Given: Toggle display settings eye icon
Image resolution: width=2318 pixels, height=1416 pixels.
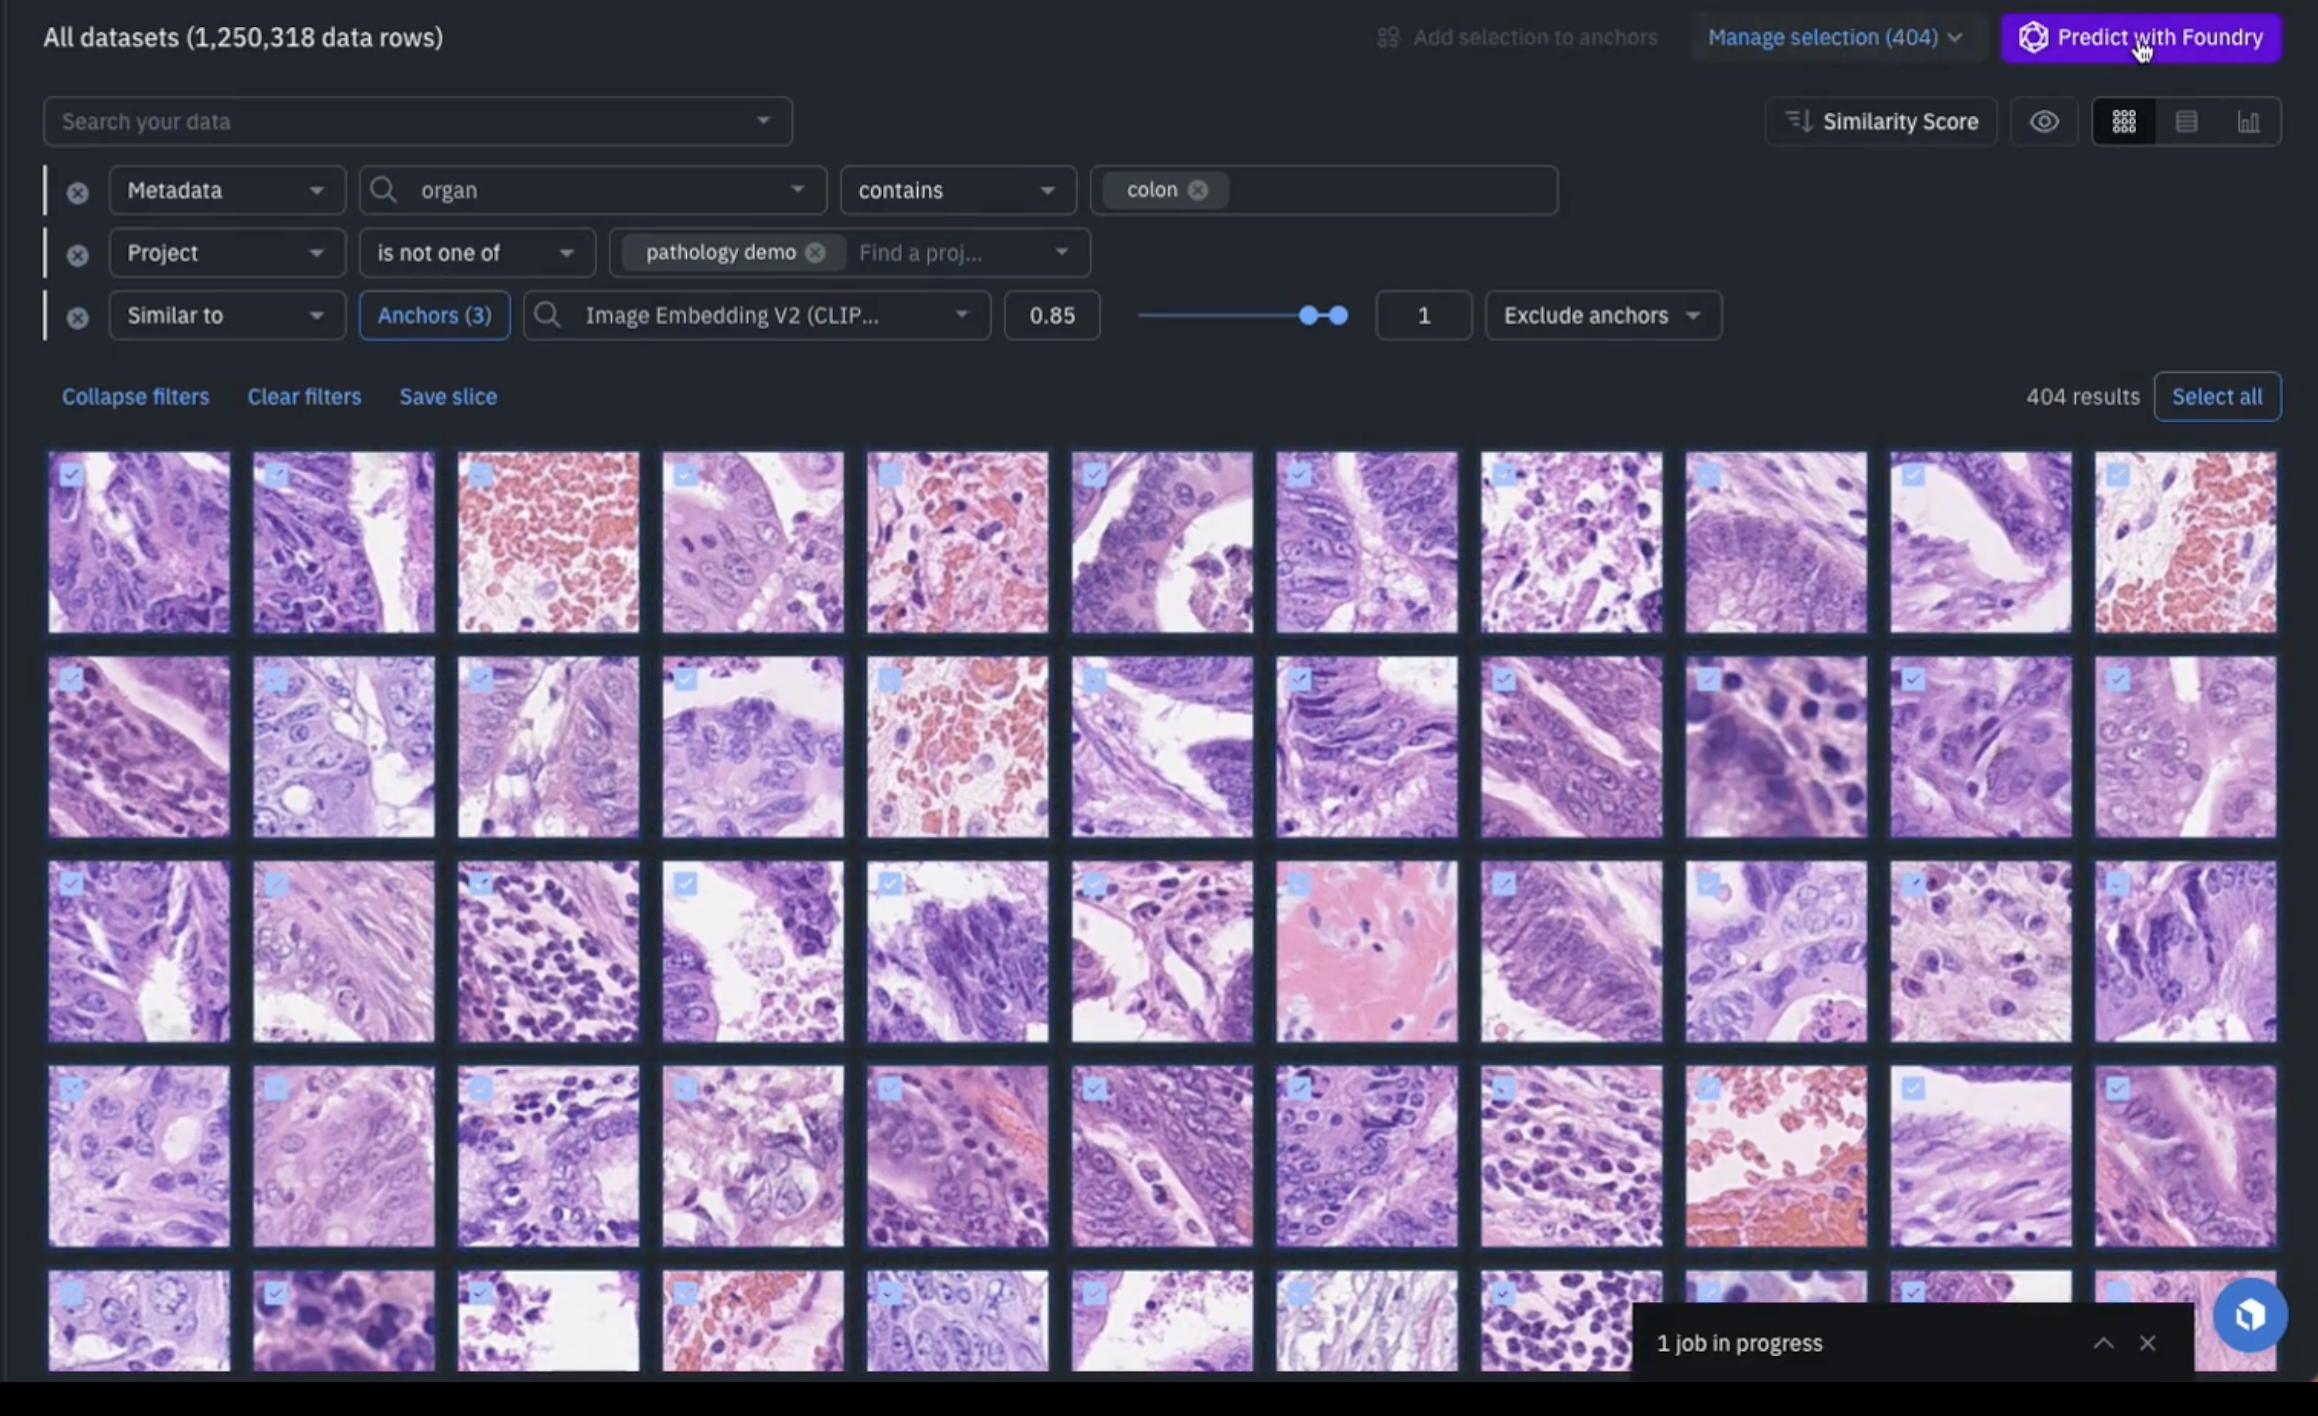Looking at the screenshot, I should click(2044, 122).
